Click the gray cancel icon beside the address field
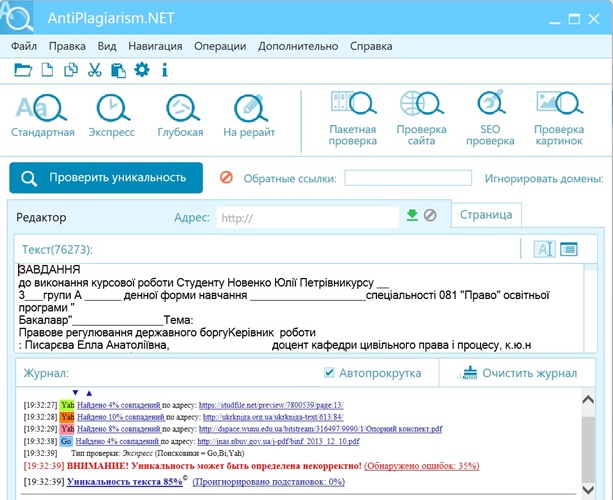613x500 pixels. [430, 215]
